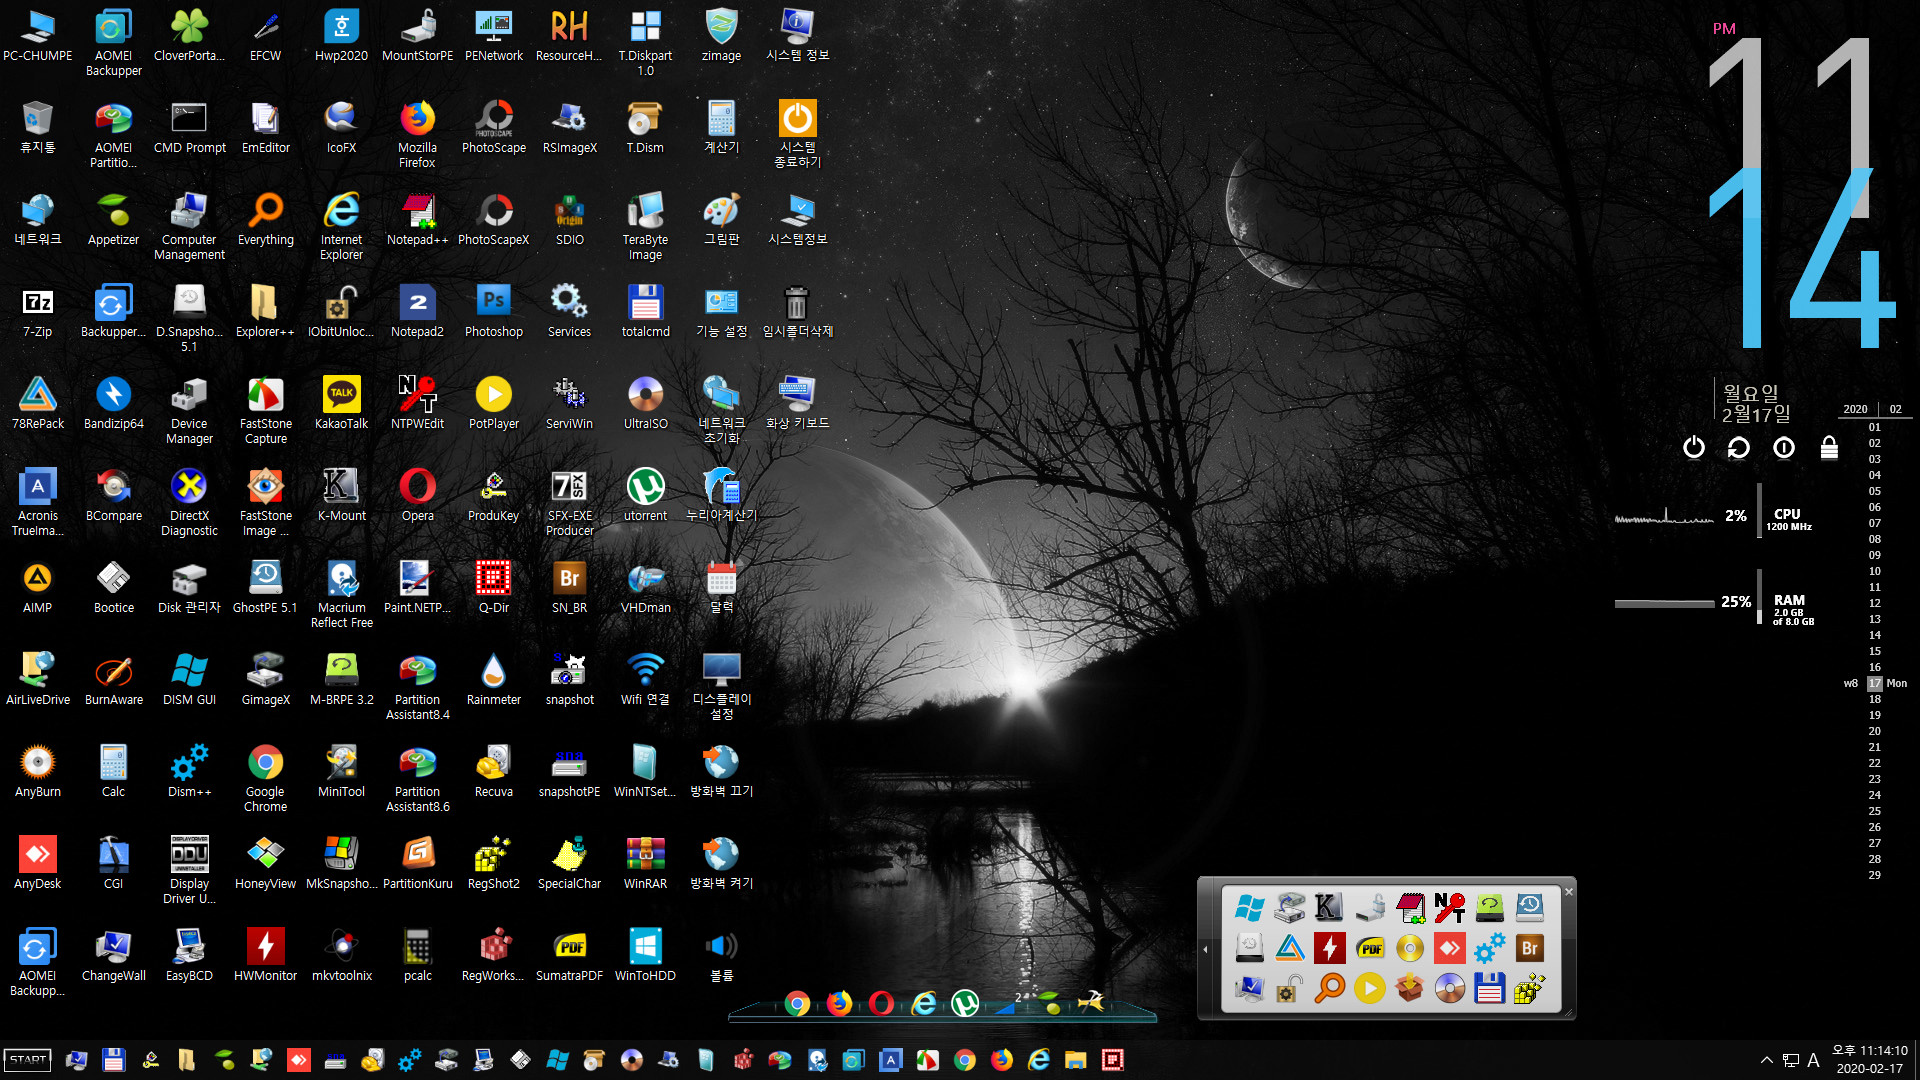Open the utorrent desktop shortcut
This screenshot has height=1080, width=1920.
coord(645,495)
